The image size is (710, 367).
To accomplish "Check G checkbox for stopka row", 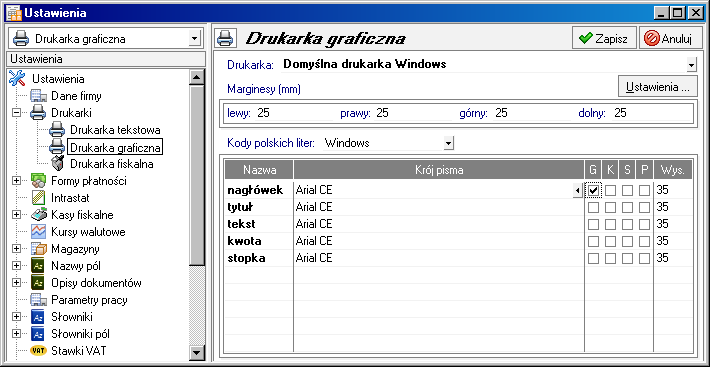I will pyautogui.click(x=593, y=258).
